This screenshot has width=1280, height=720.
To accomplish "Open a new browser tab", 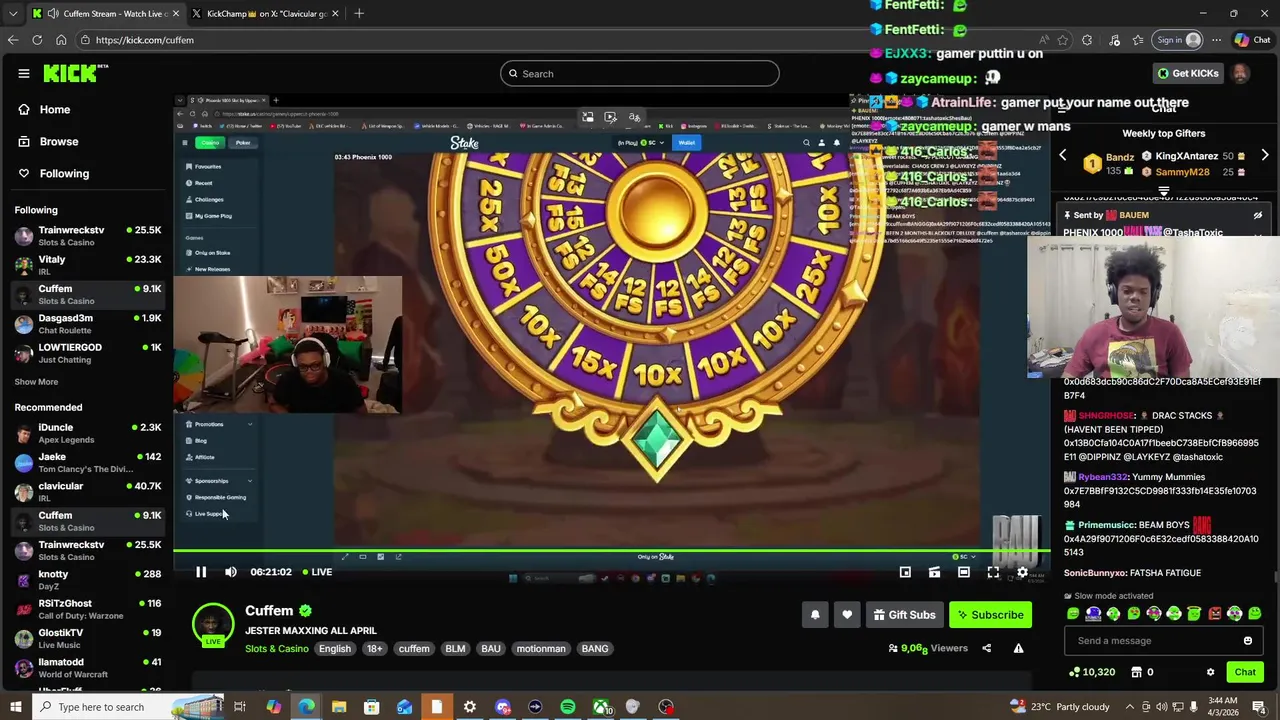I will [359, 14].
